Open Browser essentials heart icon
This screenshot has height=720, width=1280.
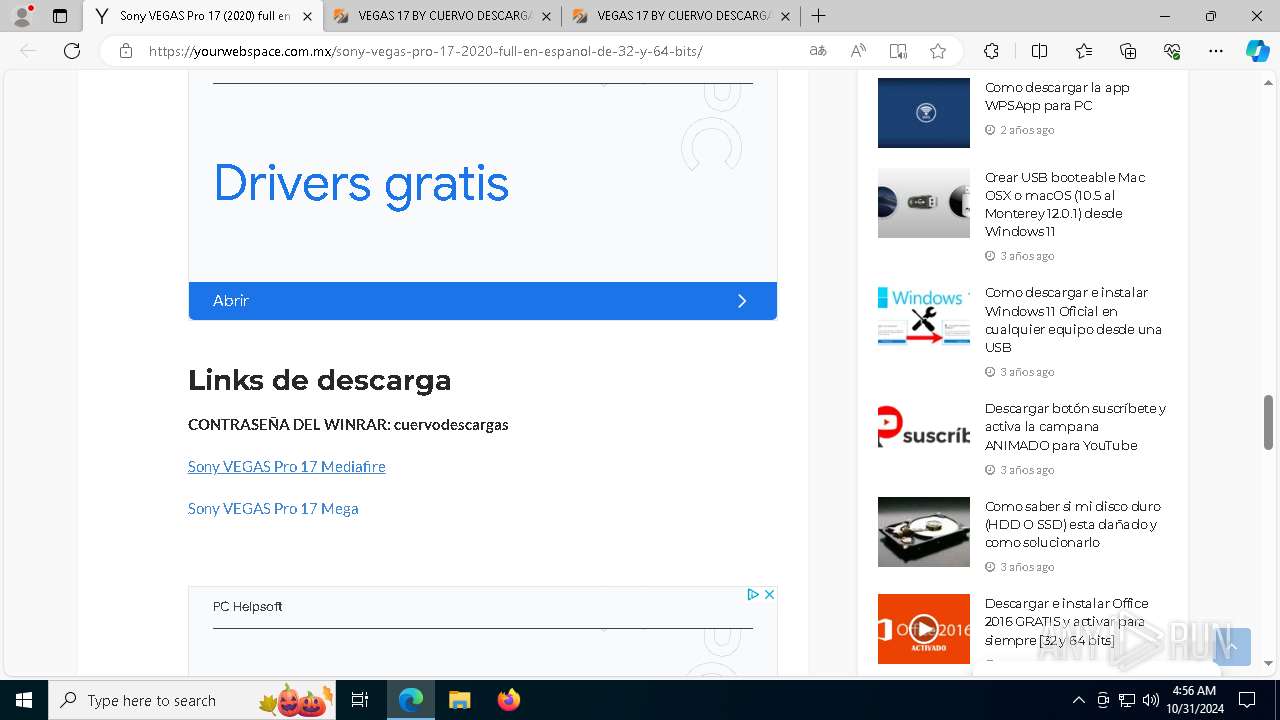pyautogui.click(x=1172, y=51)
